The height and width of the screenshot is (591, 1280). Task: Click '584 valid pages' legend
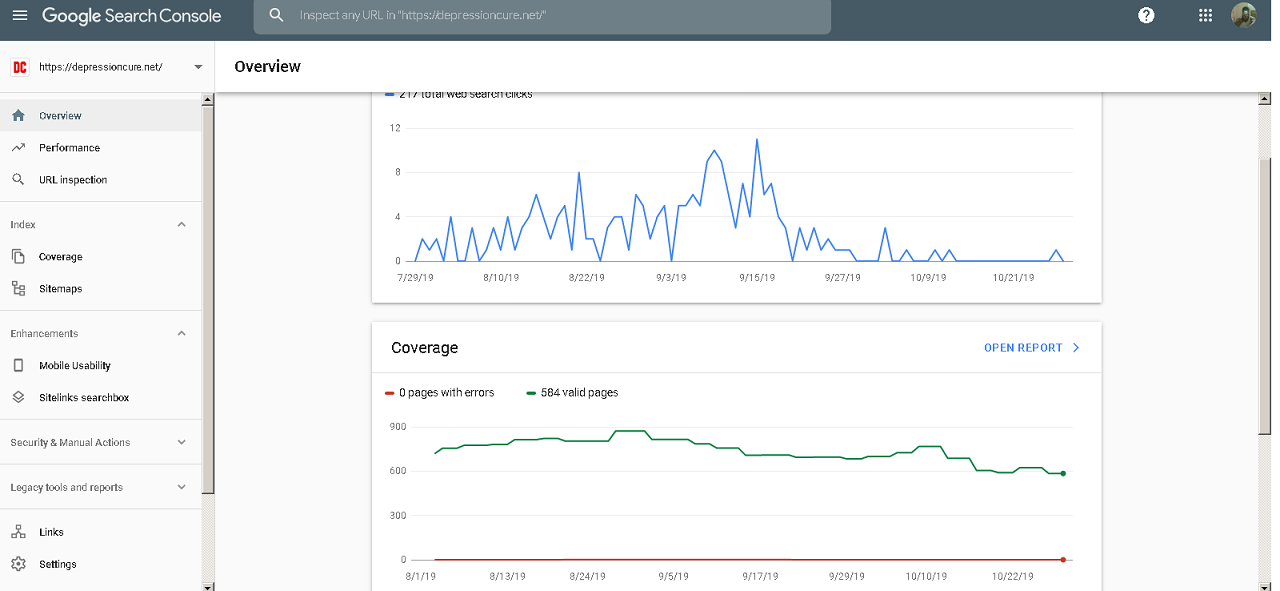(572, 393)
